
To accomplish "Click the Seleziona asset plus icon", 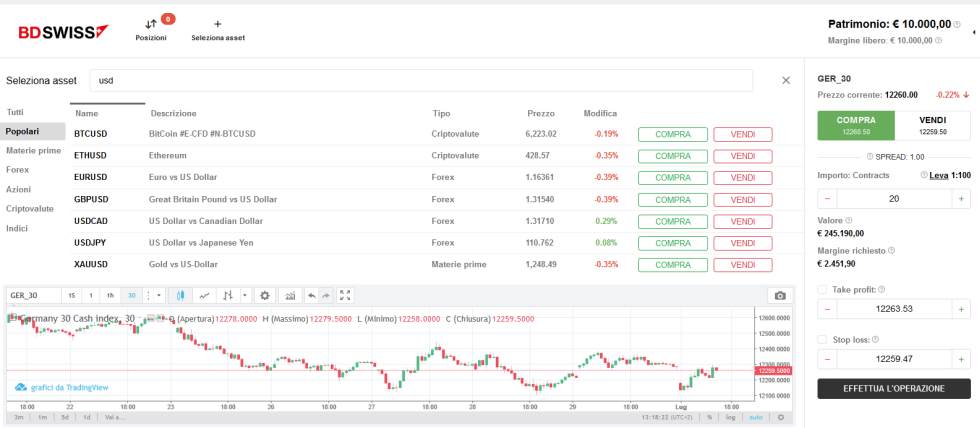I will (218, 23).
